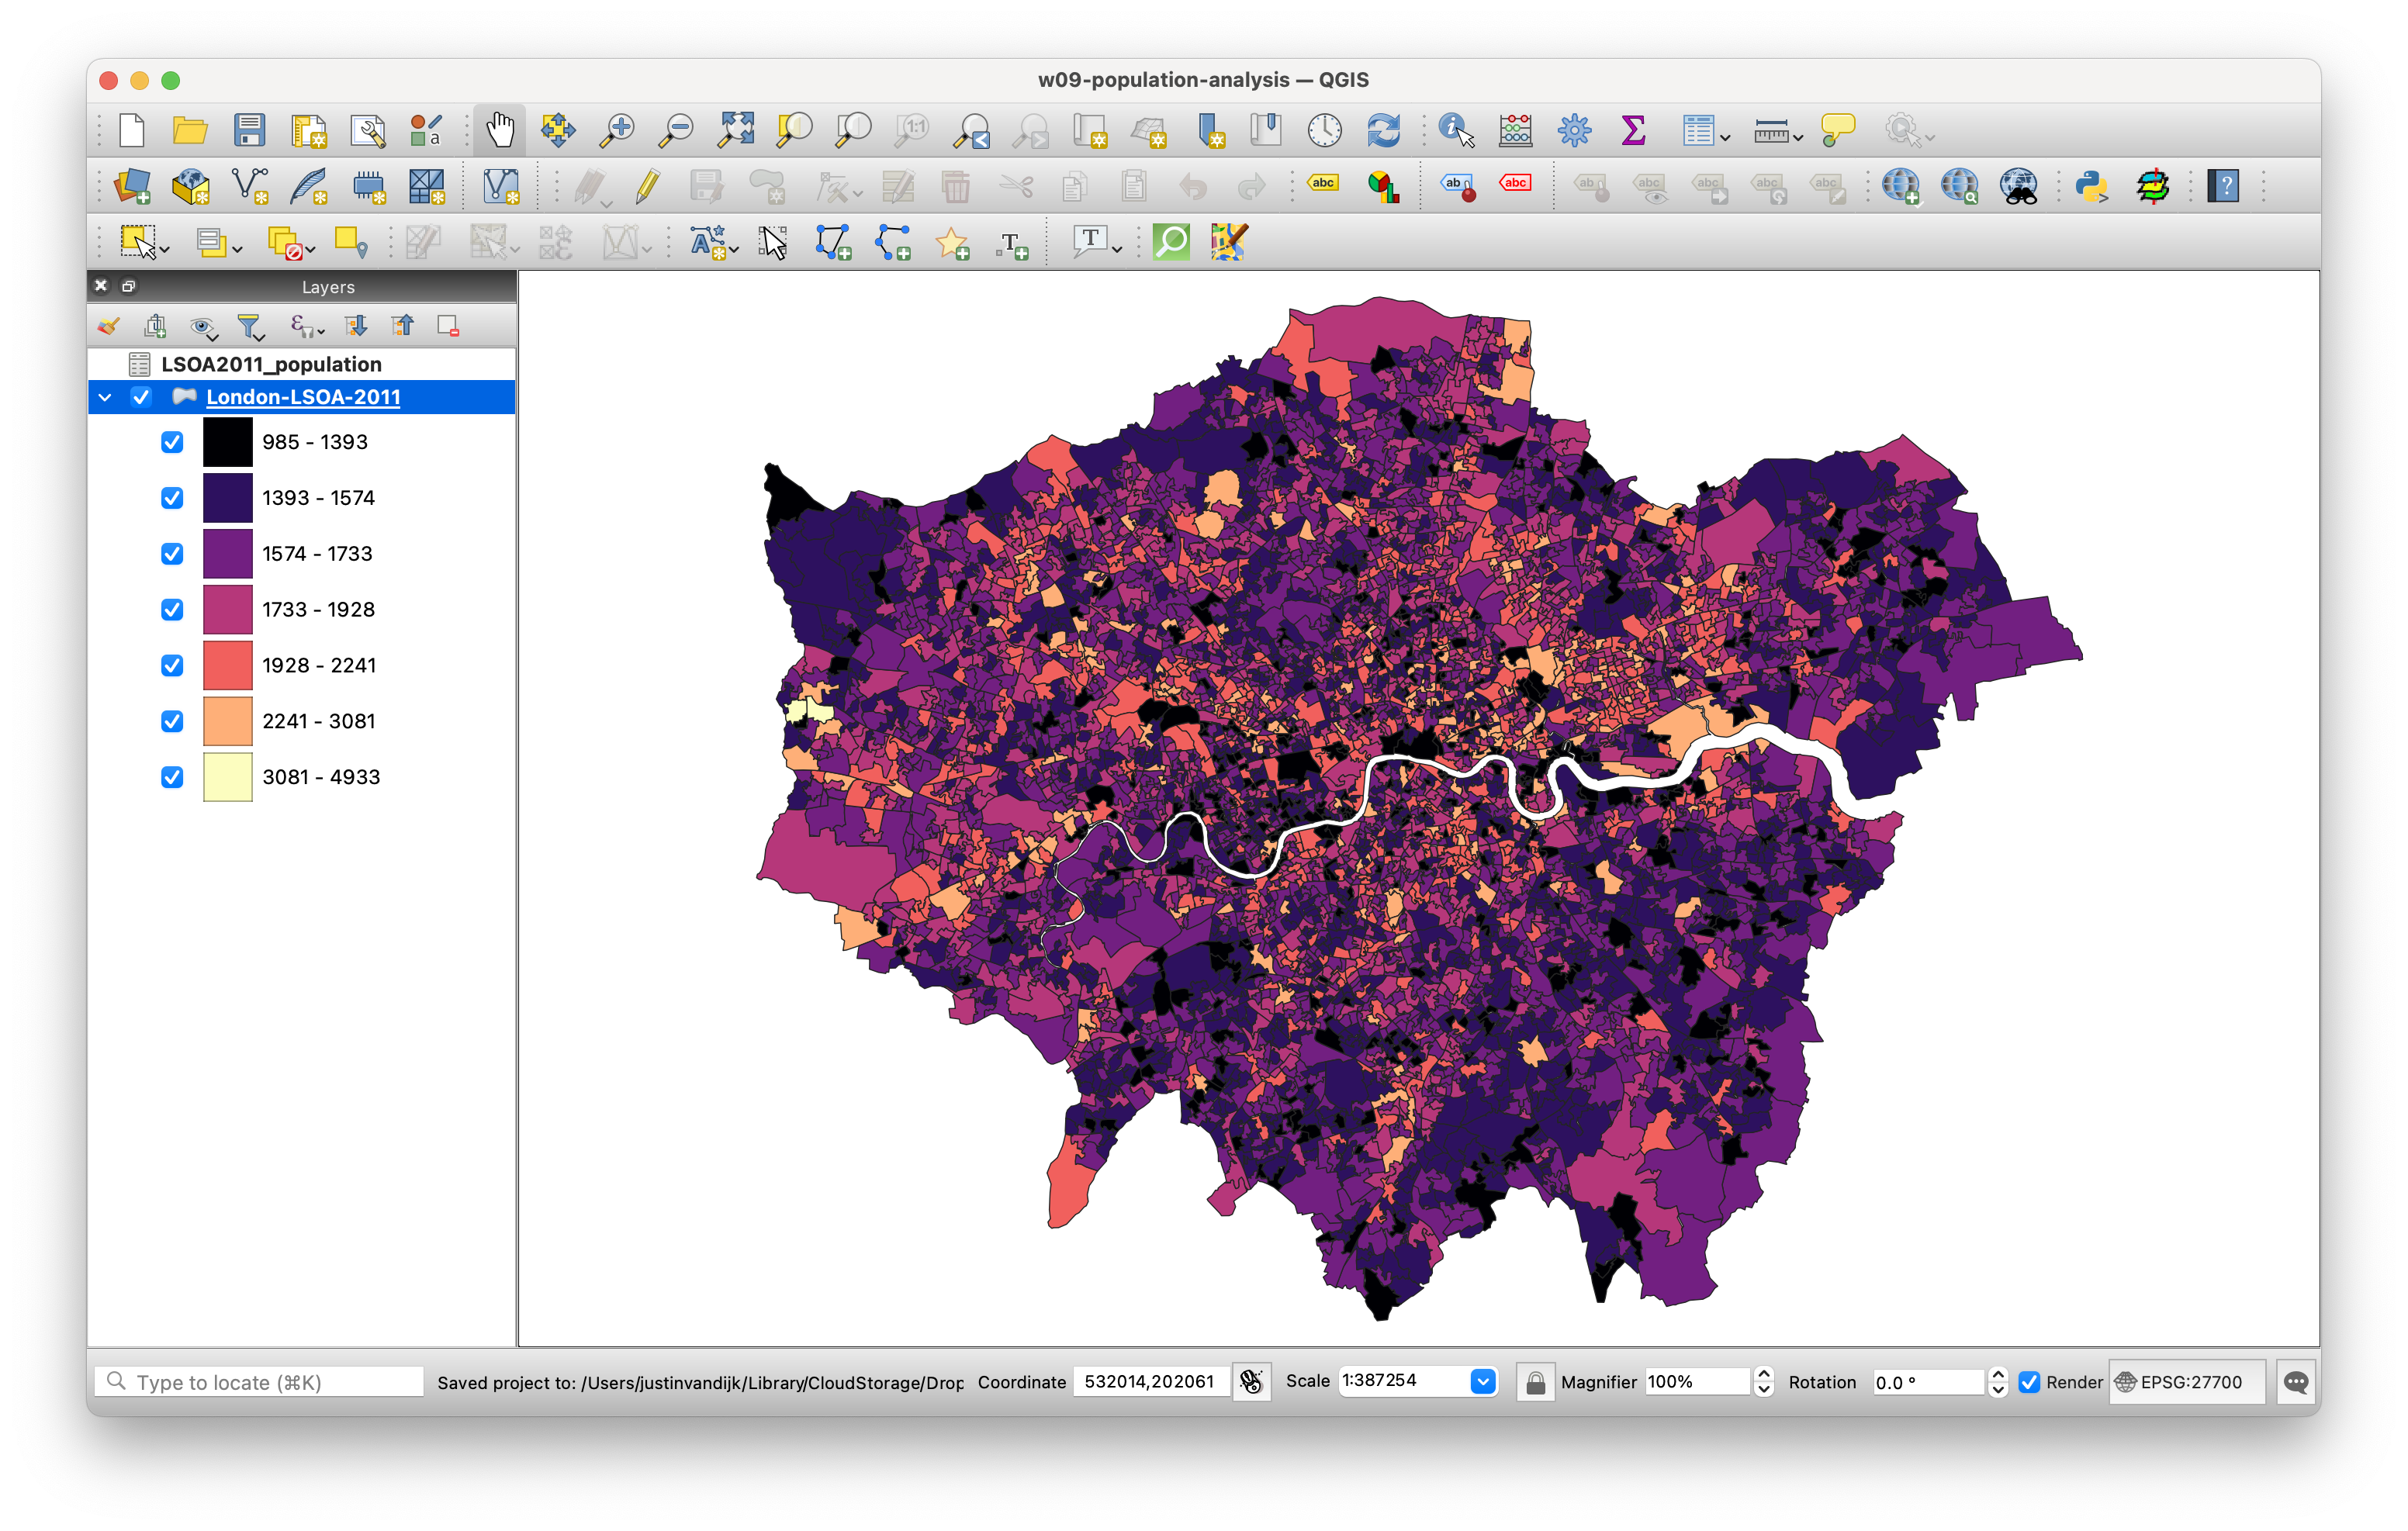Toggle the Render checkbox
The height and width of the screenshot is (1531, 2408).
tap(2029, 1382)
